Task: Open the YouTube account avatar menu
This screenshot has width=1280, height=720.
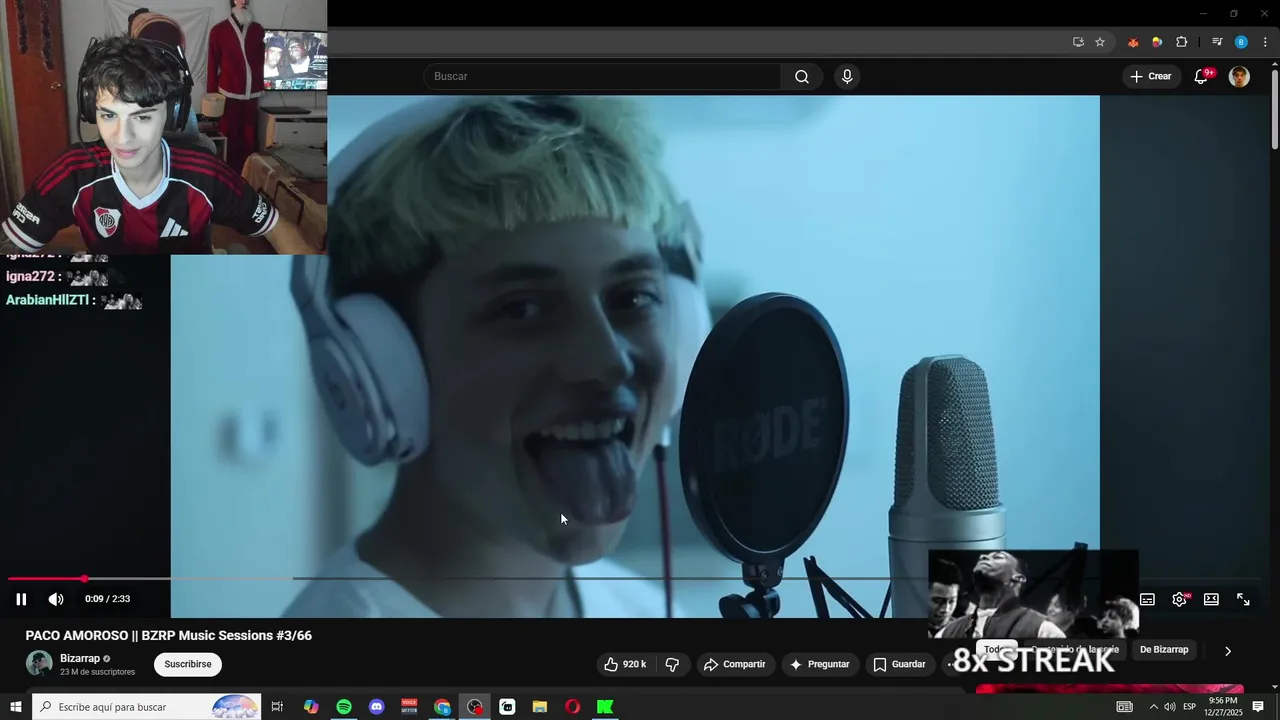Action: (1239, 77)
